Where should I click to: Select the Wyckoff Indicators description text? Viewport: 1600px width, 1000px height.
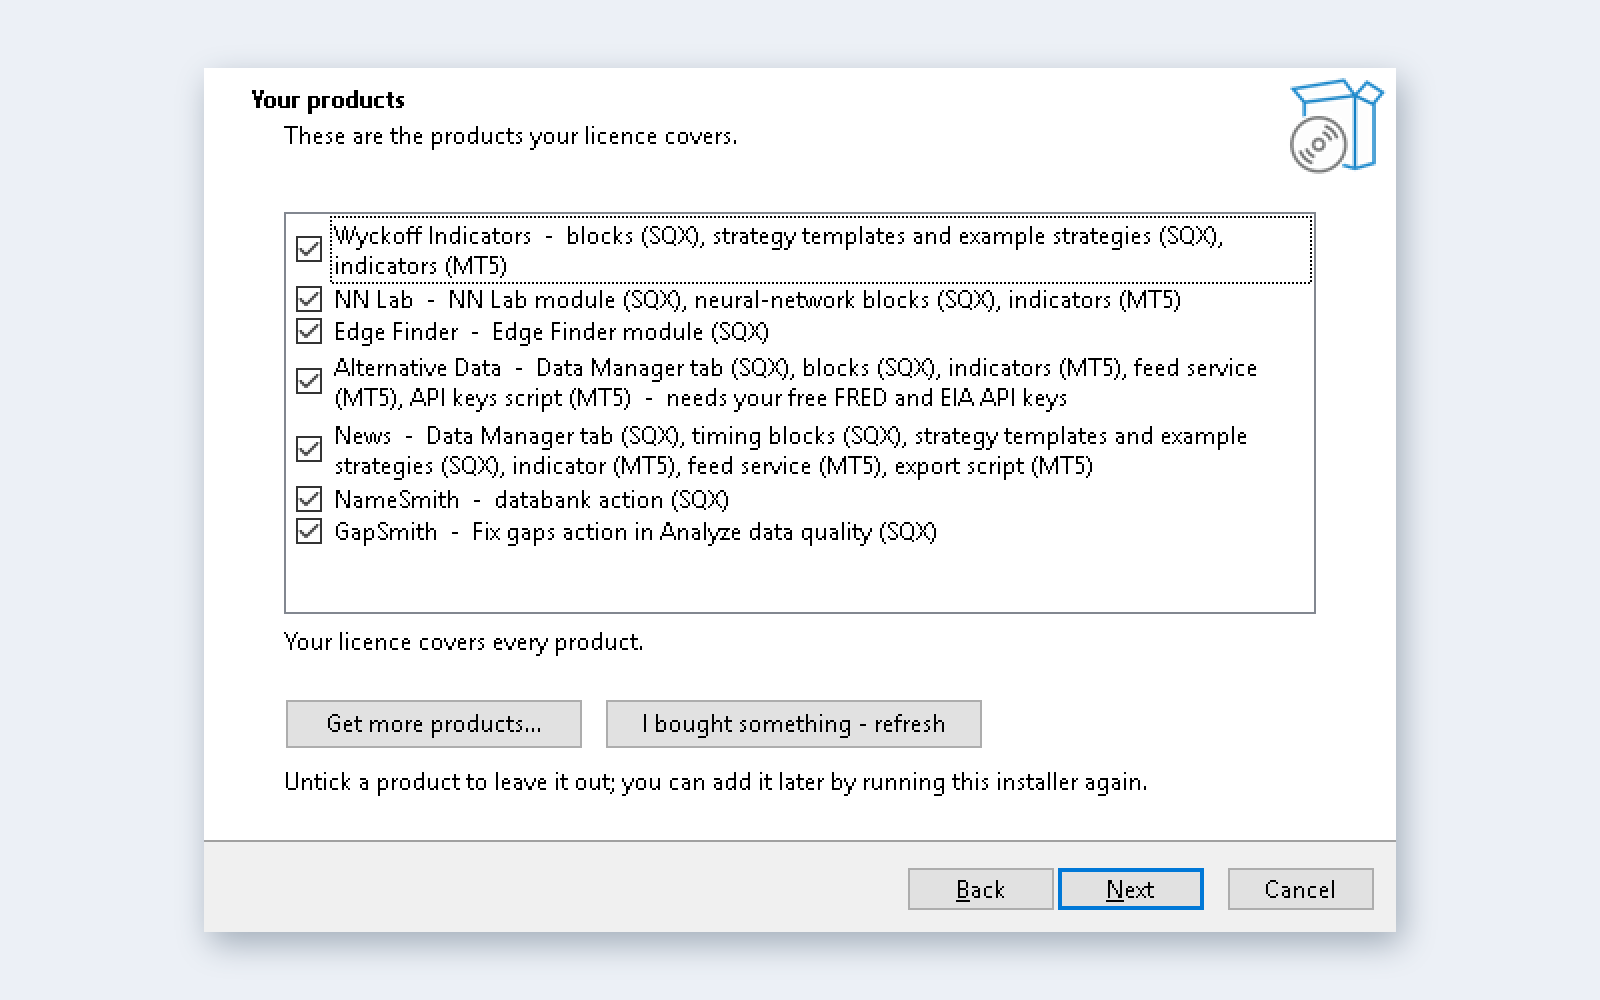(x=779, y=250)
